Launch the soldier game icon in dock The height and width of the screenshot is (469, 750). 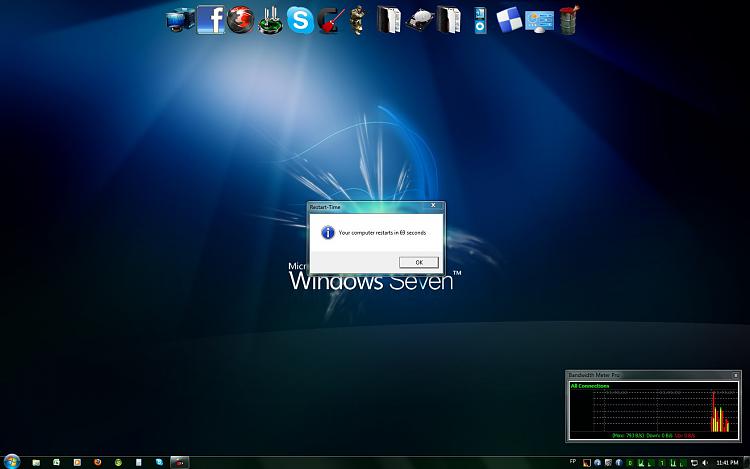pyautogui.click(x=357, y=21)
